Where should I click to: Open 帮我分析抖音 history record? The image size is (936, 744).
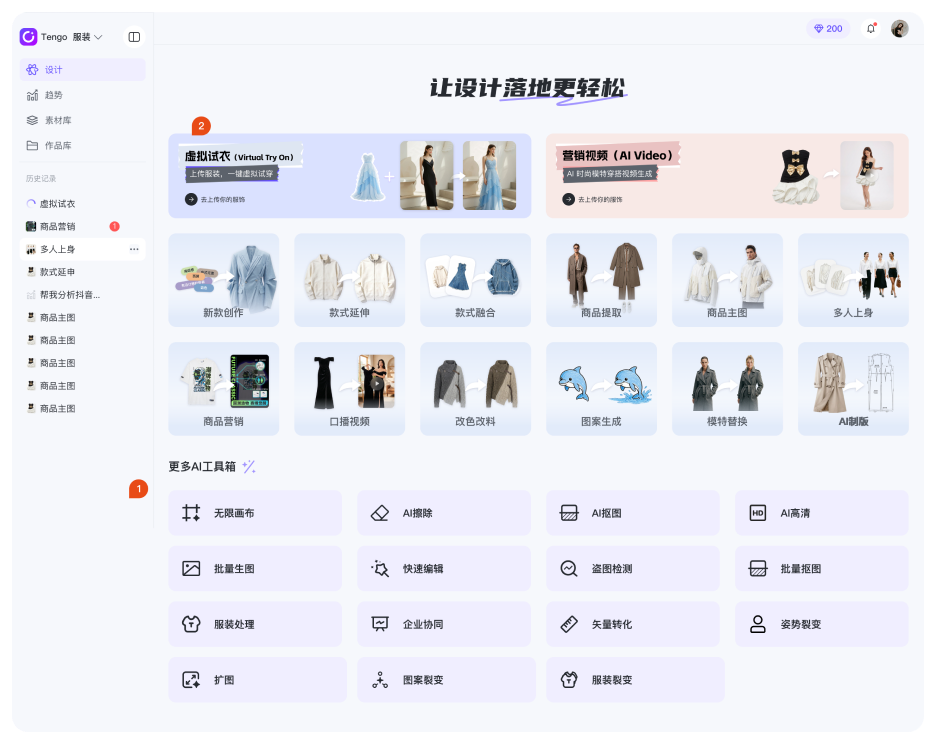coord(82,294)
